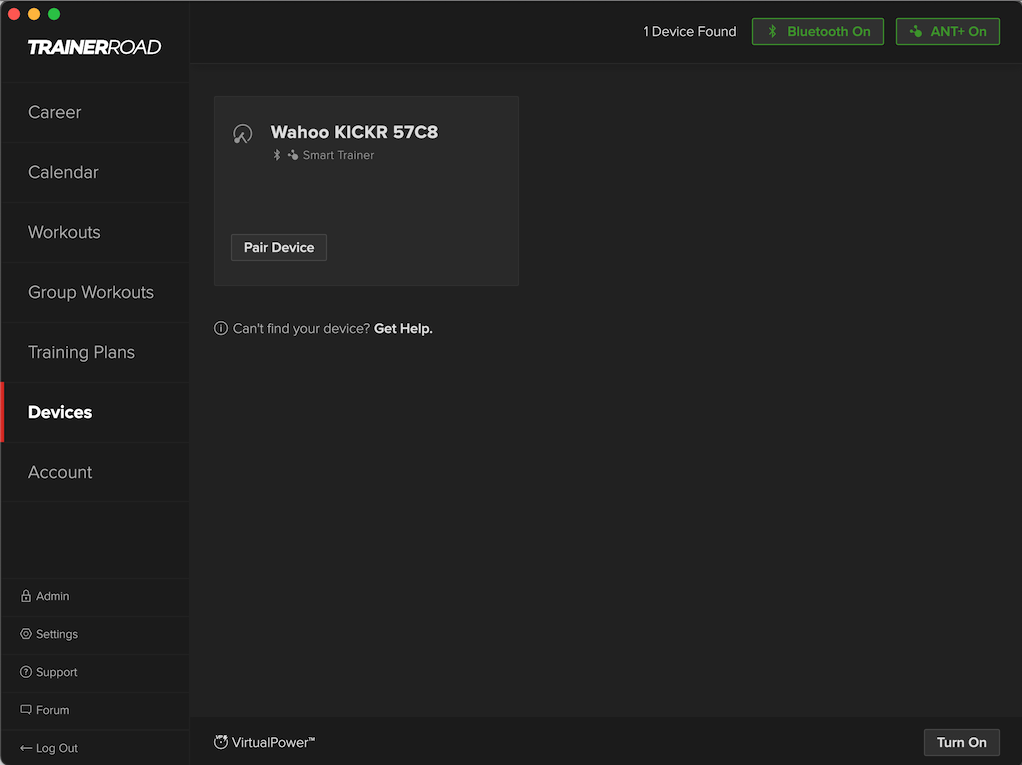The height and width of the screenshot is (765, 1022).
Task: Open Settings from the sidebar
Action: tap(95, 634)
